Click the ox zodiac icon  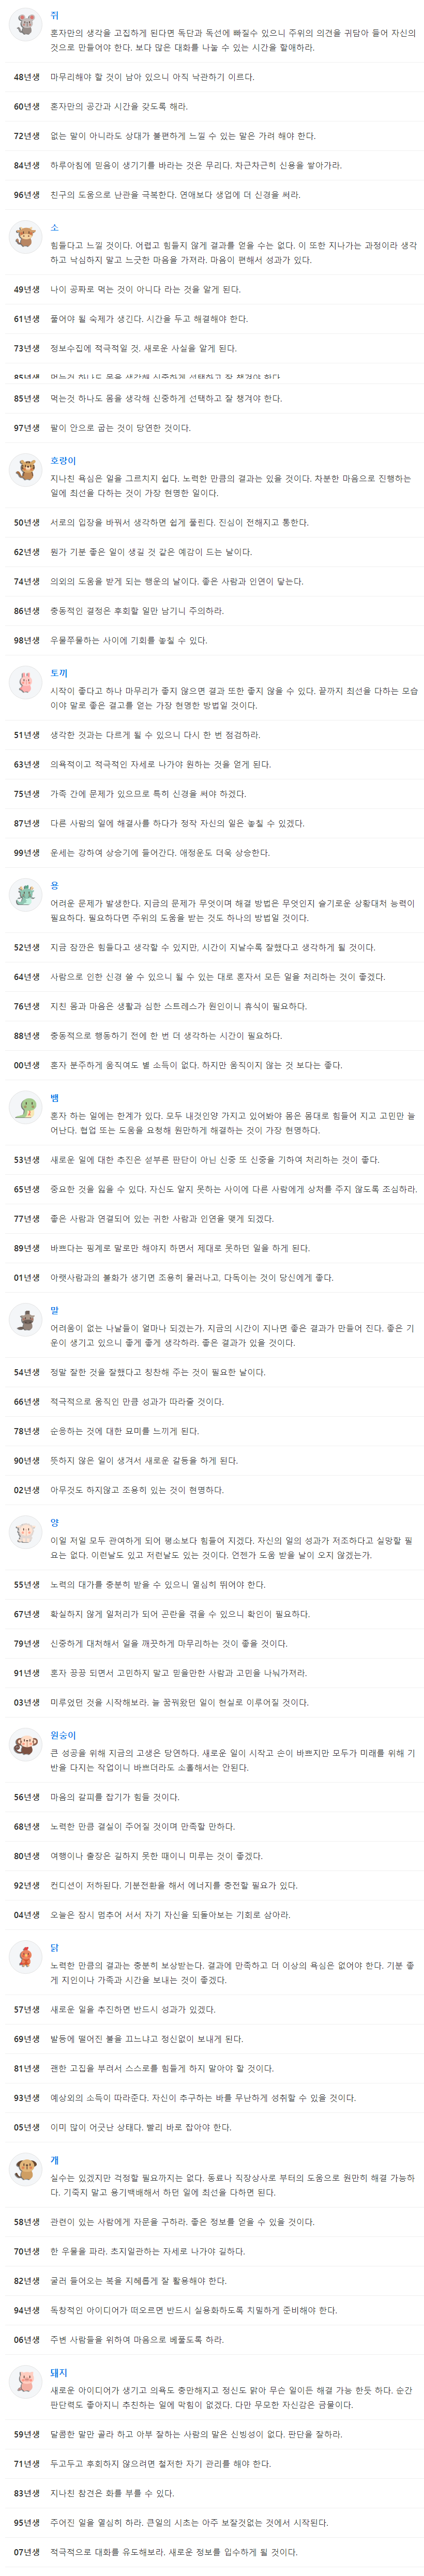pos(24,238)
